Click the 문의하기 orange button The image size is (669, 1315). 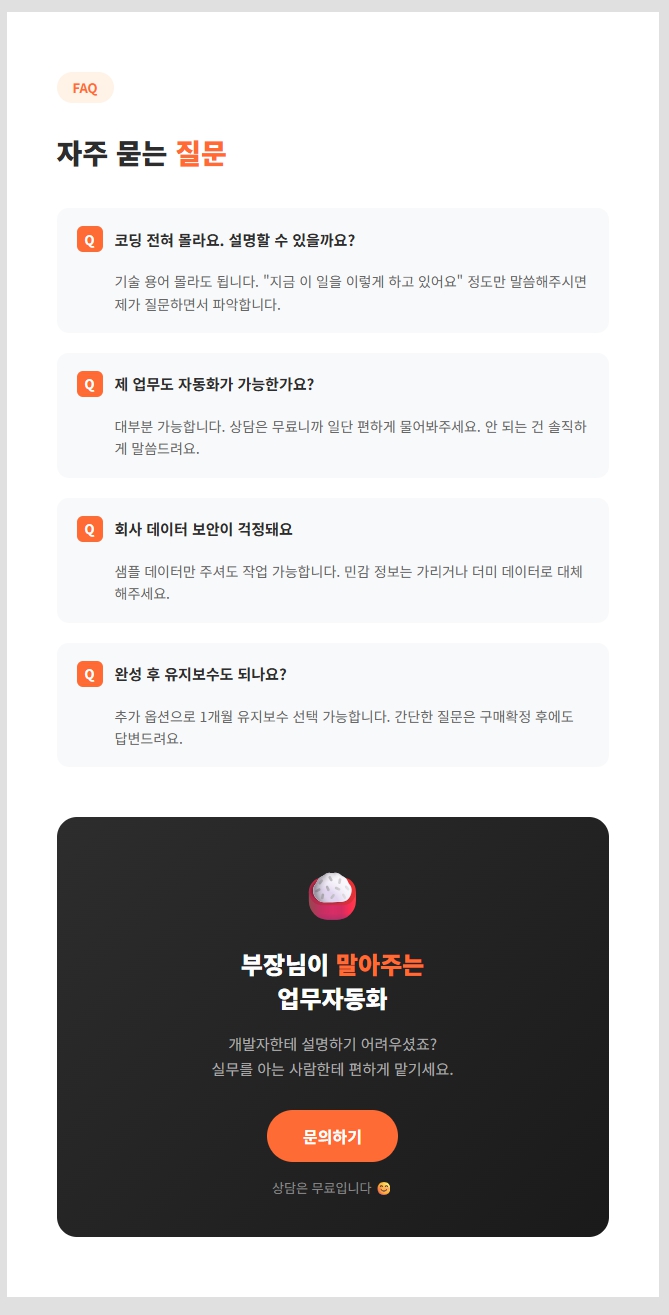pyautogui.click(x=332, y=1136)
